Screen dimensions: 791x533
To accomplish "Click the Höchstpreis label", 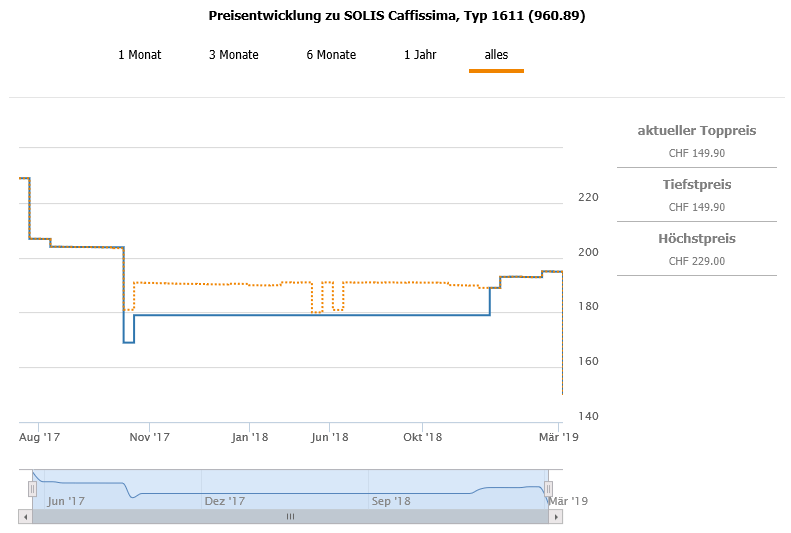I will coord(696,239).
